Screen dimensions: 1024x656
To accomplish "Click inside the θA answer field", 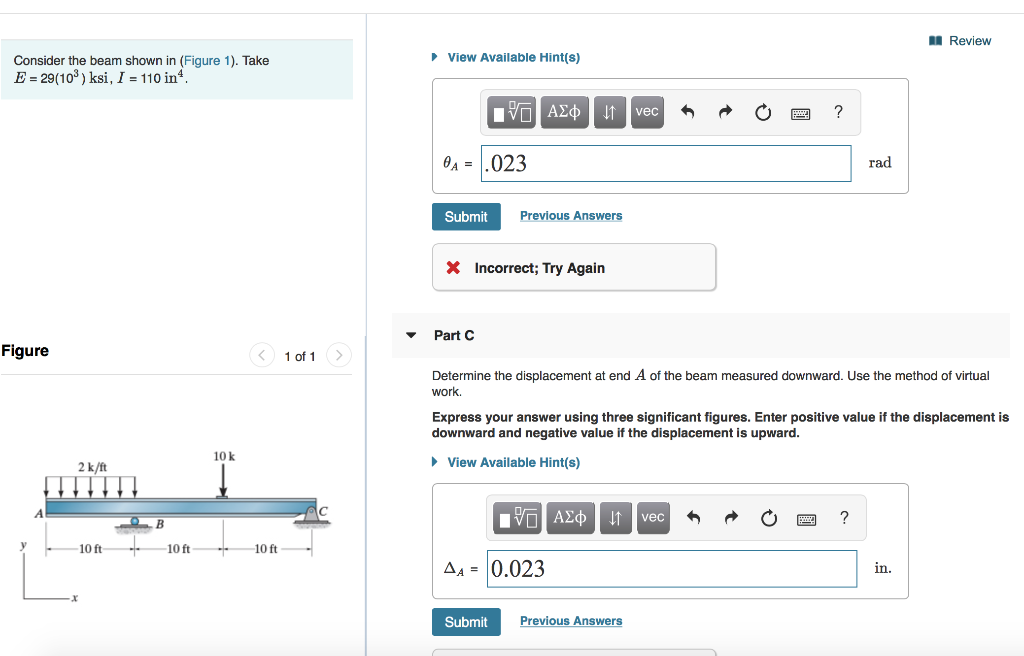I will click(x=666, y=163).
